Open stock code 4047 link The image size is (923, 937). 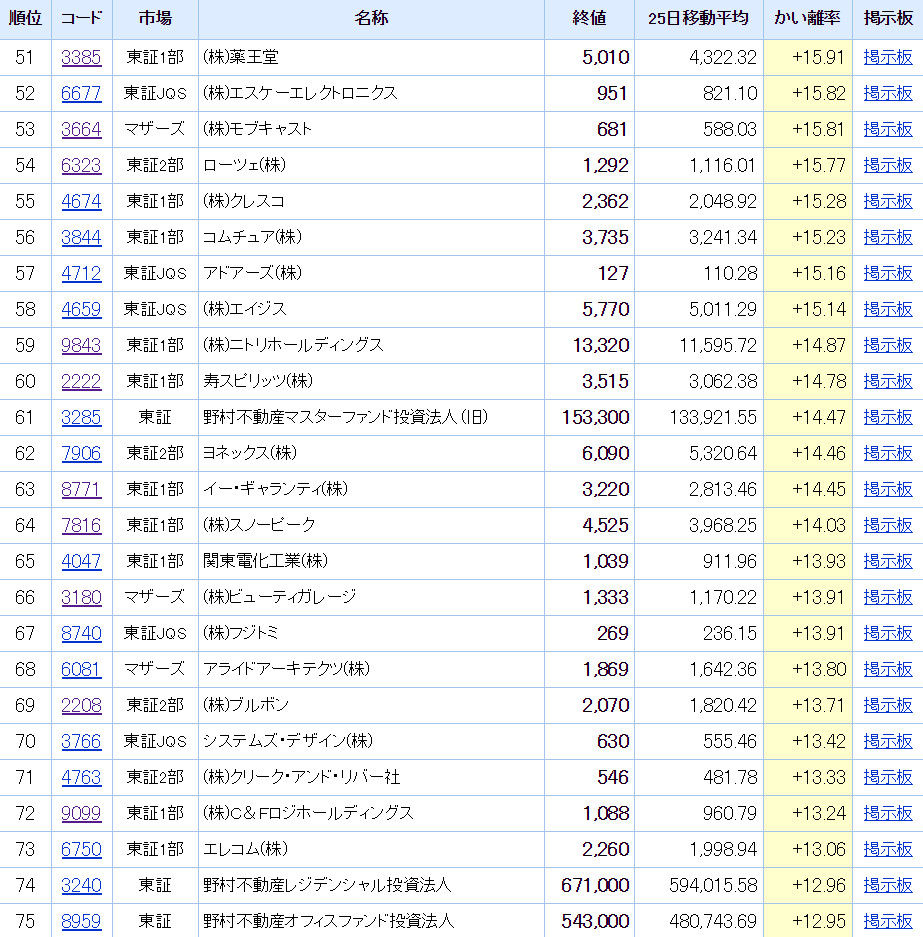[x=81, y=561]
